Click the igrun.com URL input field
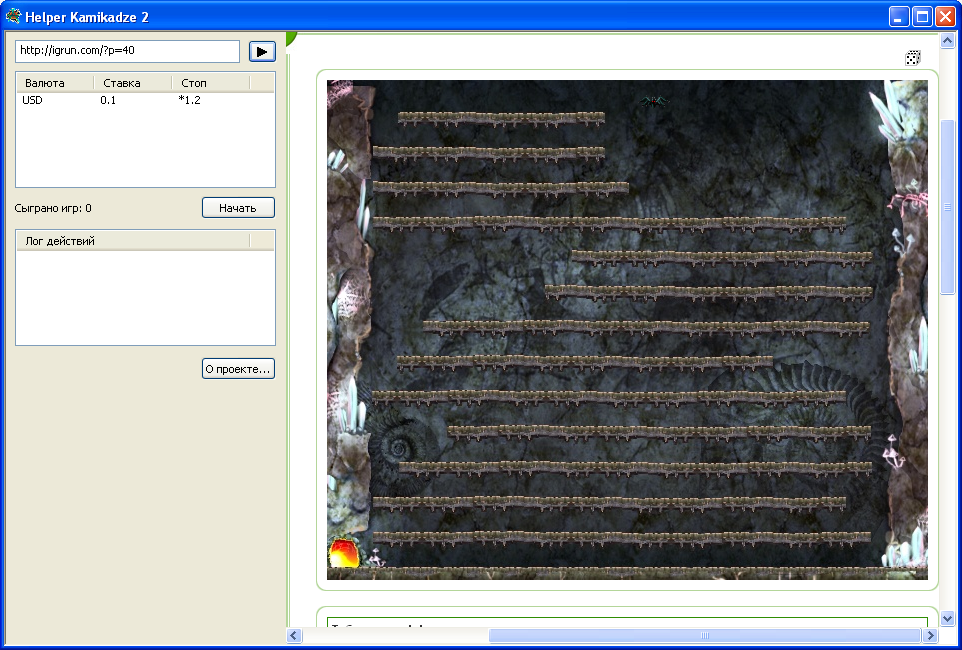This screenshot has width=962, height=650. click(127, 51)
